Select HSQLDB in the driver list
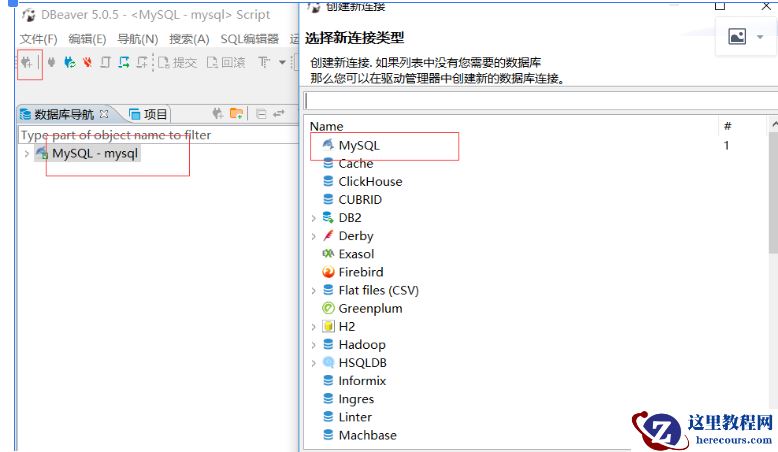 point(362,363)
